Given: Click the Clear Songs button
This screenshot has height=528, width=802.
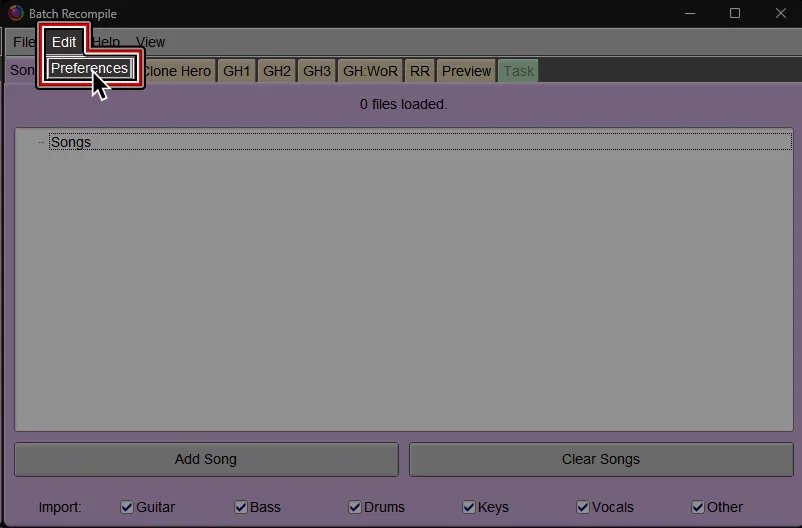Looking at the screenshot, I should tap(601, 459).
